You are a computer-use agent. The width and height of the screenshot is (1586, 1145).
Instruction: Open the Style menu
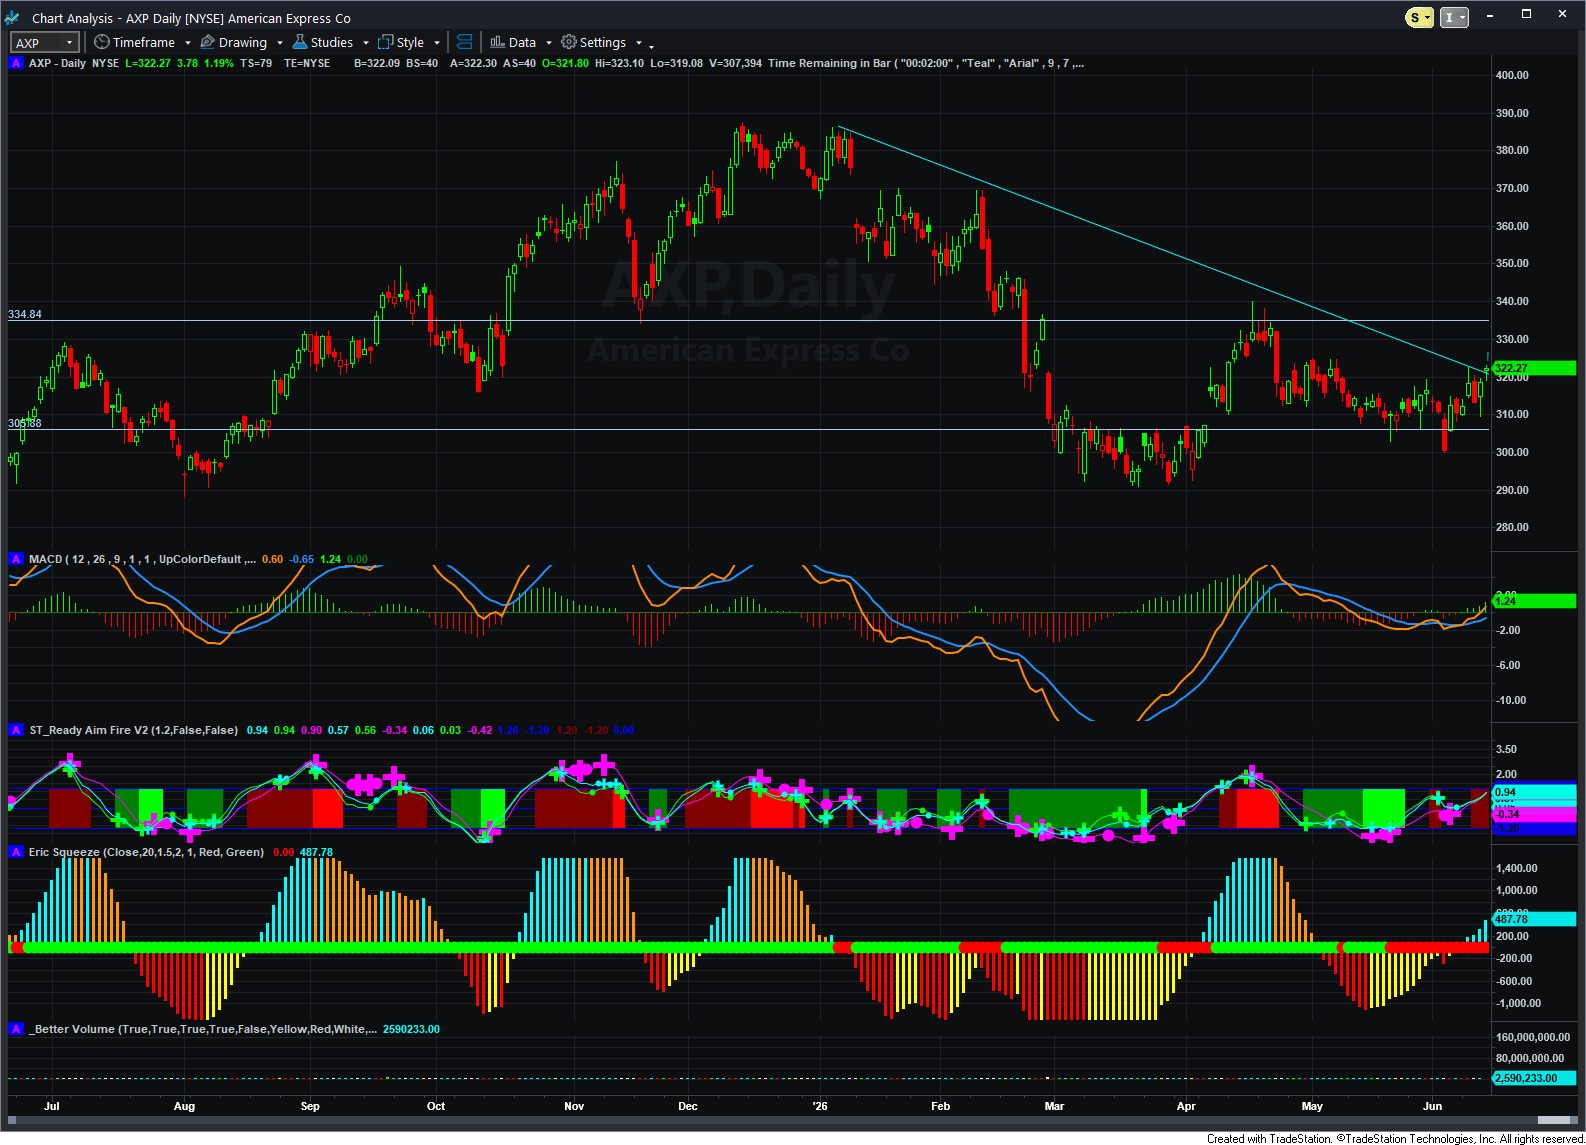(410, 42)
